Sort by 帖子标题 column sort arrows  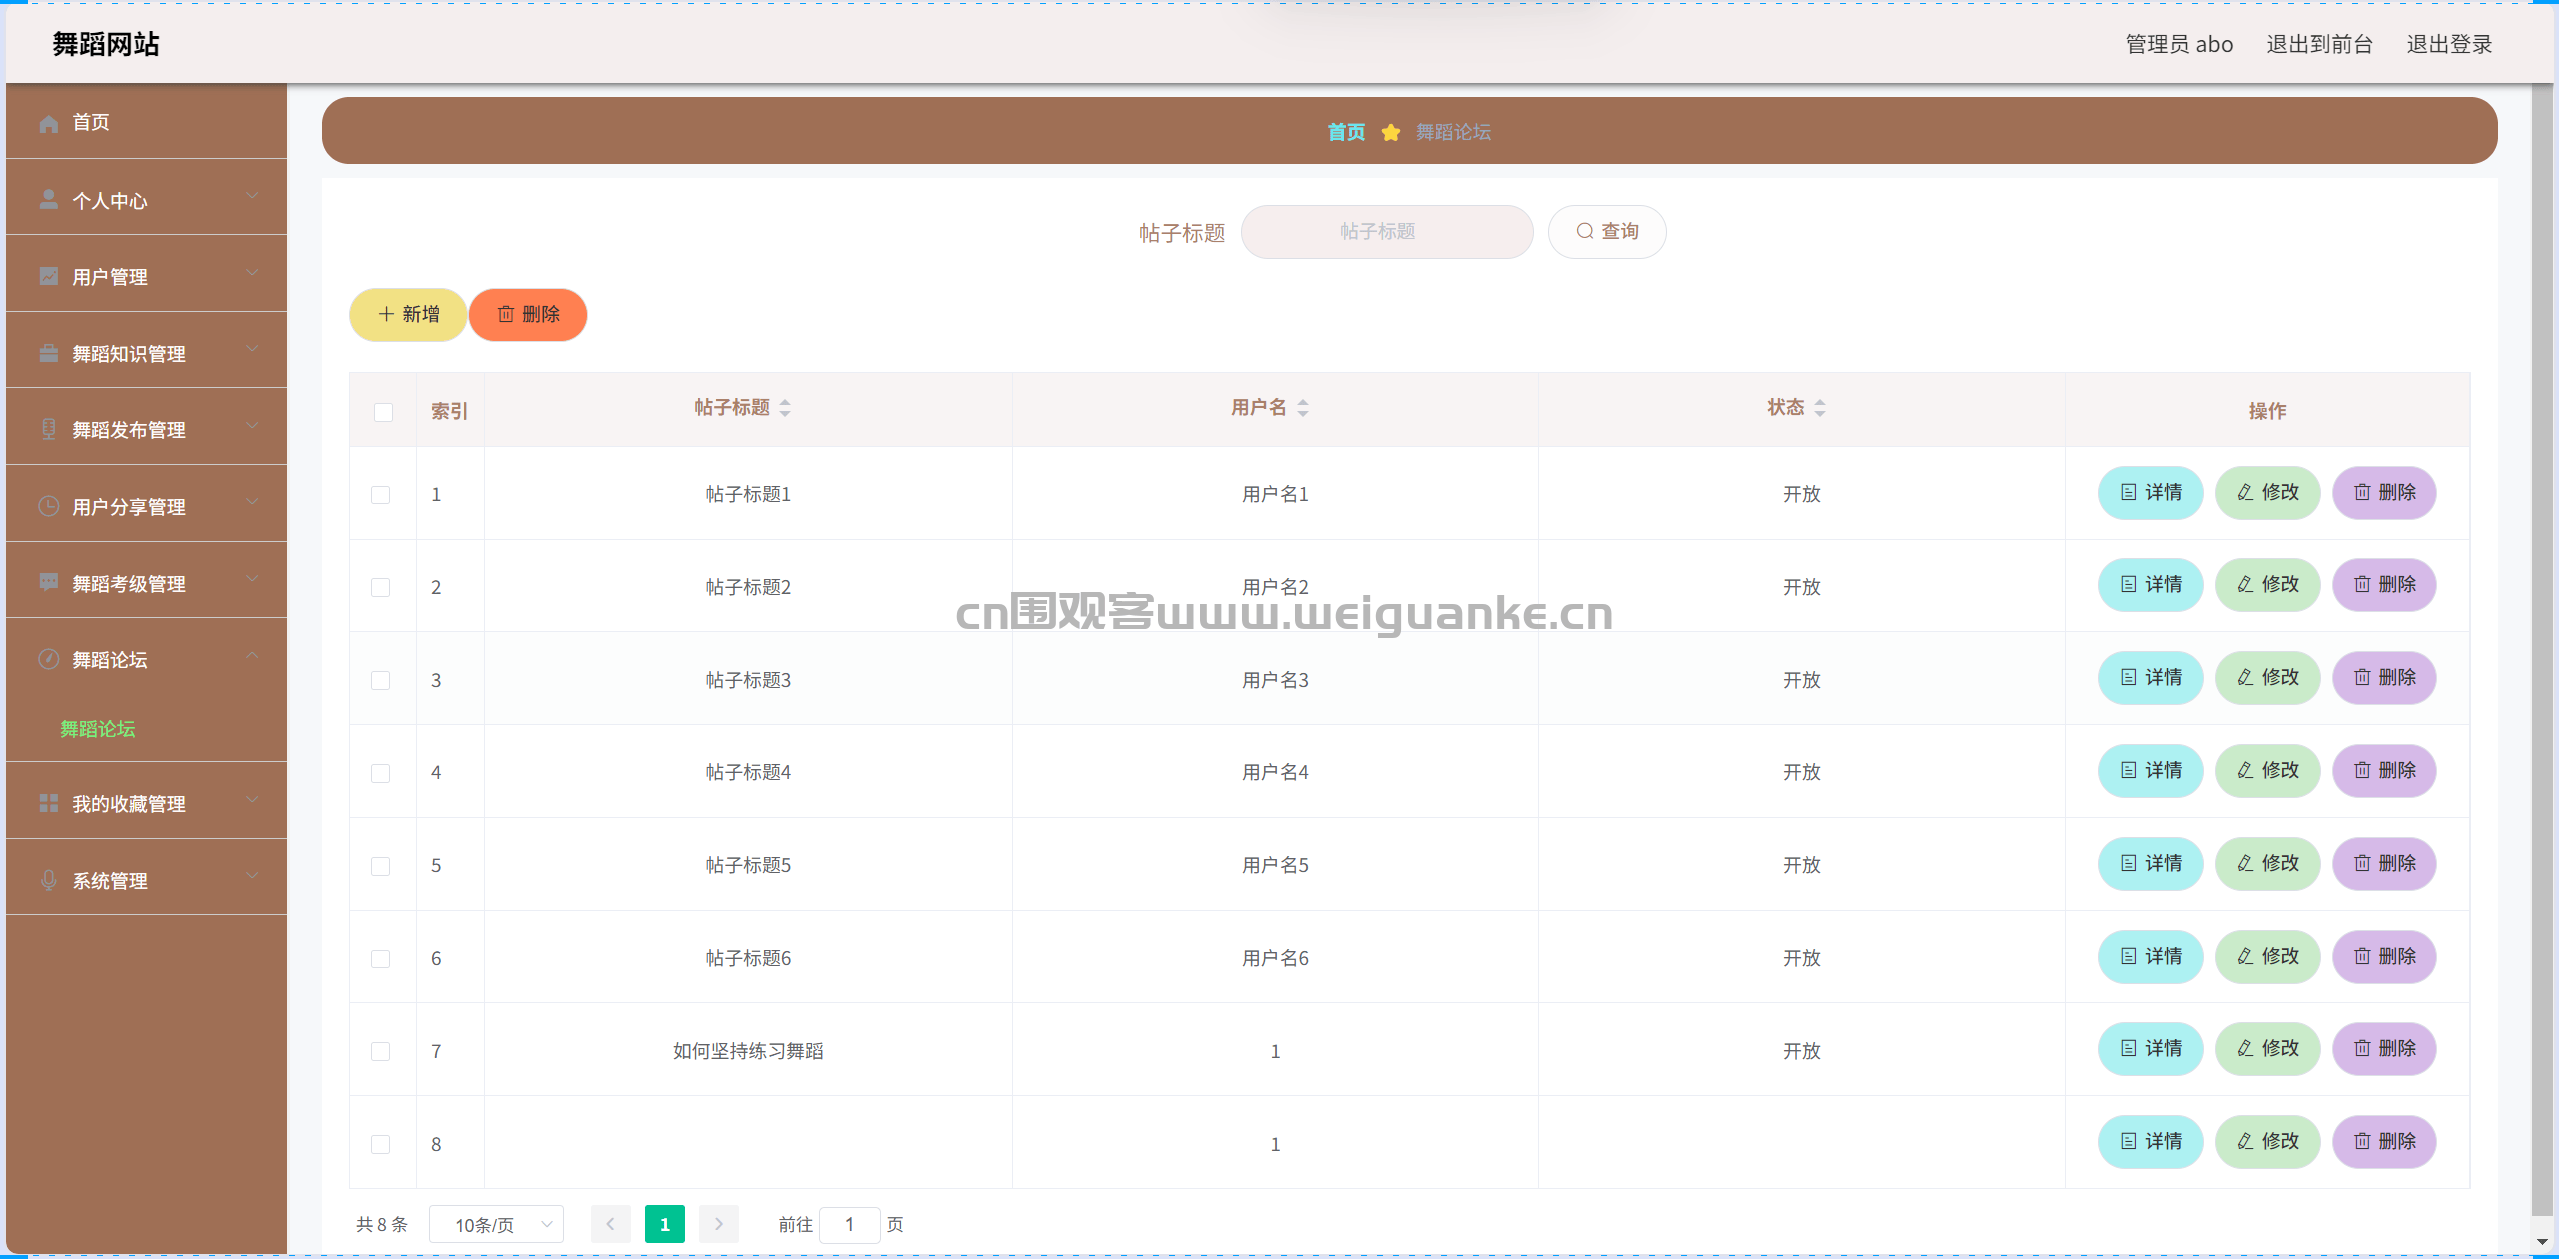785,408
